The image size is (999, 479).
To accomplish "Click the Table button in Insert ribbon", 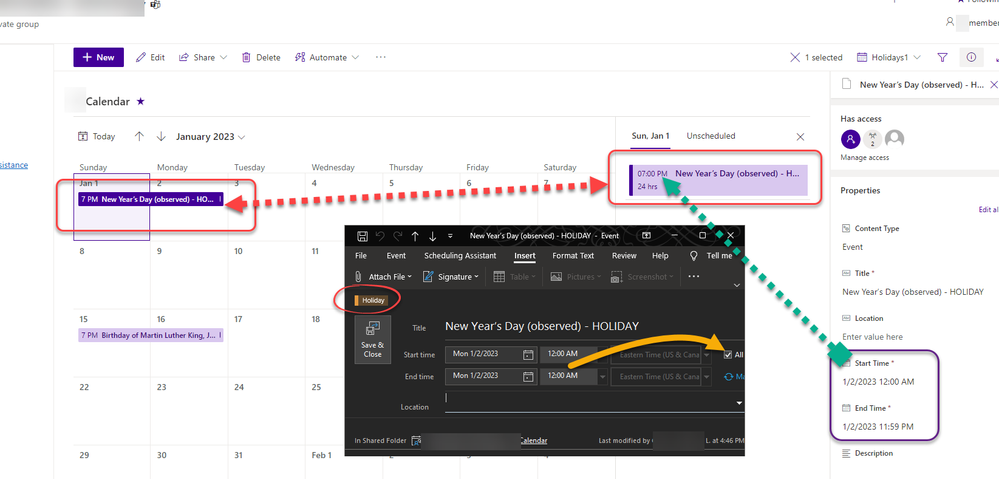I will [517, 276].
